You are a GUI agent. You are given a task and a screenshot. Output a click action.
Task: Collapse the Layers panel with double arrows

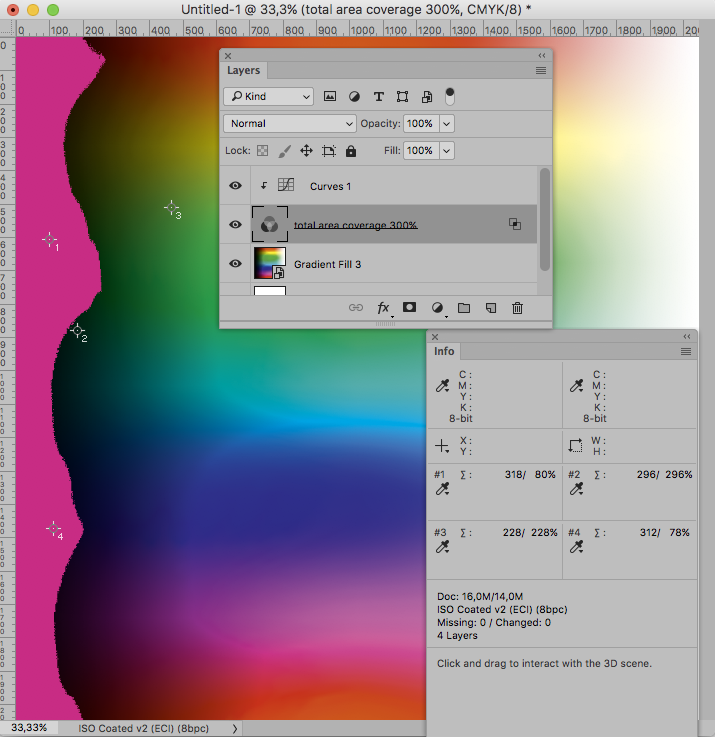(x=542, y=55)
